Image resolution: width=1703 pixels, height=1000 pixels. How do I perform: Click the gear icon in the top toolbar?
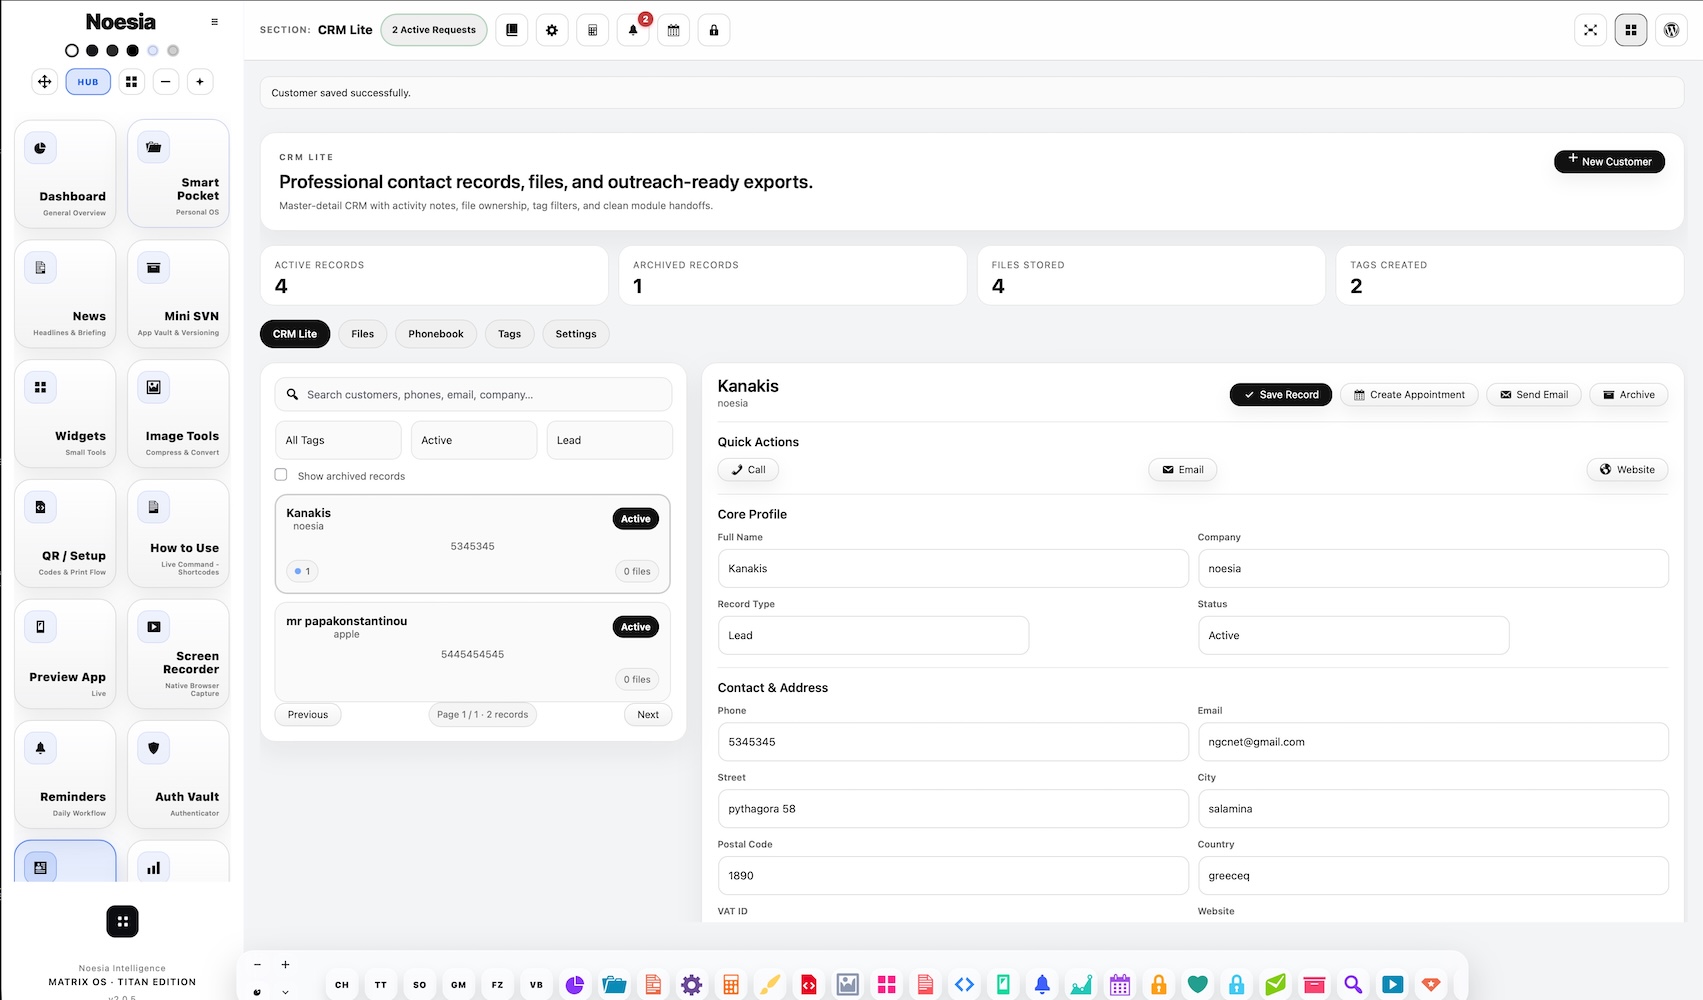click(552, 30)
